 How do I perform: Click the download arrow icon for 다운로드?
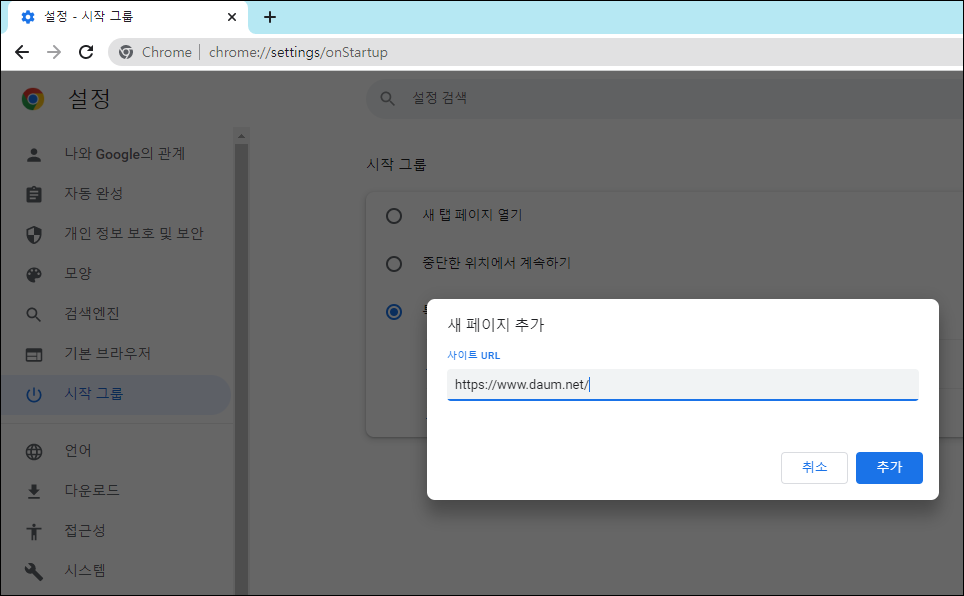click(34, 491)
